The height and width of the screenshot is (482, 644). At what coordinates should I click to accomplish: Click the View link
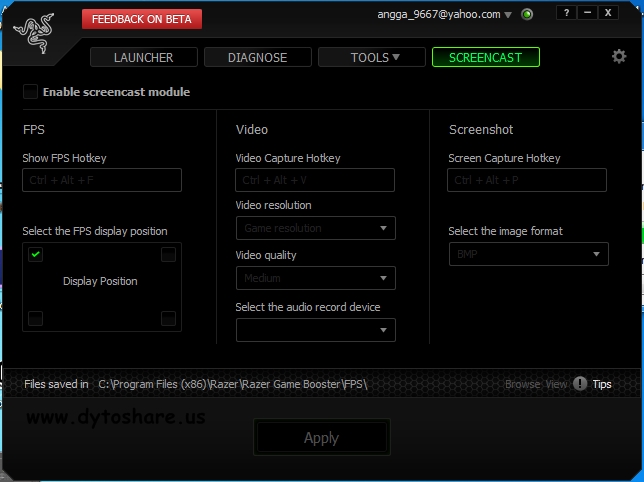tap(556, 384)
